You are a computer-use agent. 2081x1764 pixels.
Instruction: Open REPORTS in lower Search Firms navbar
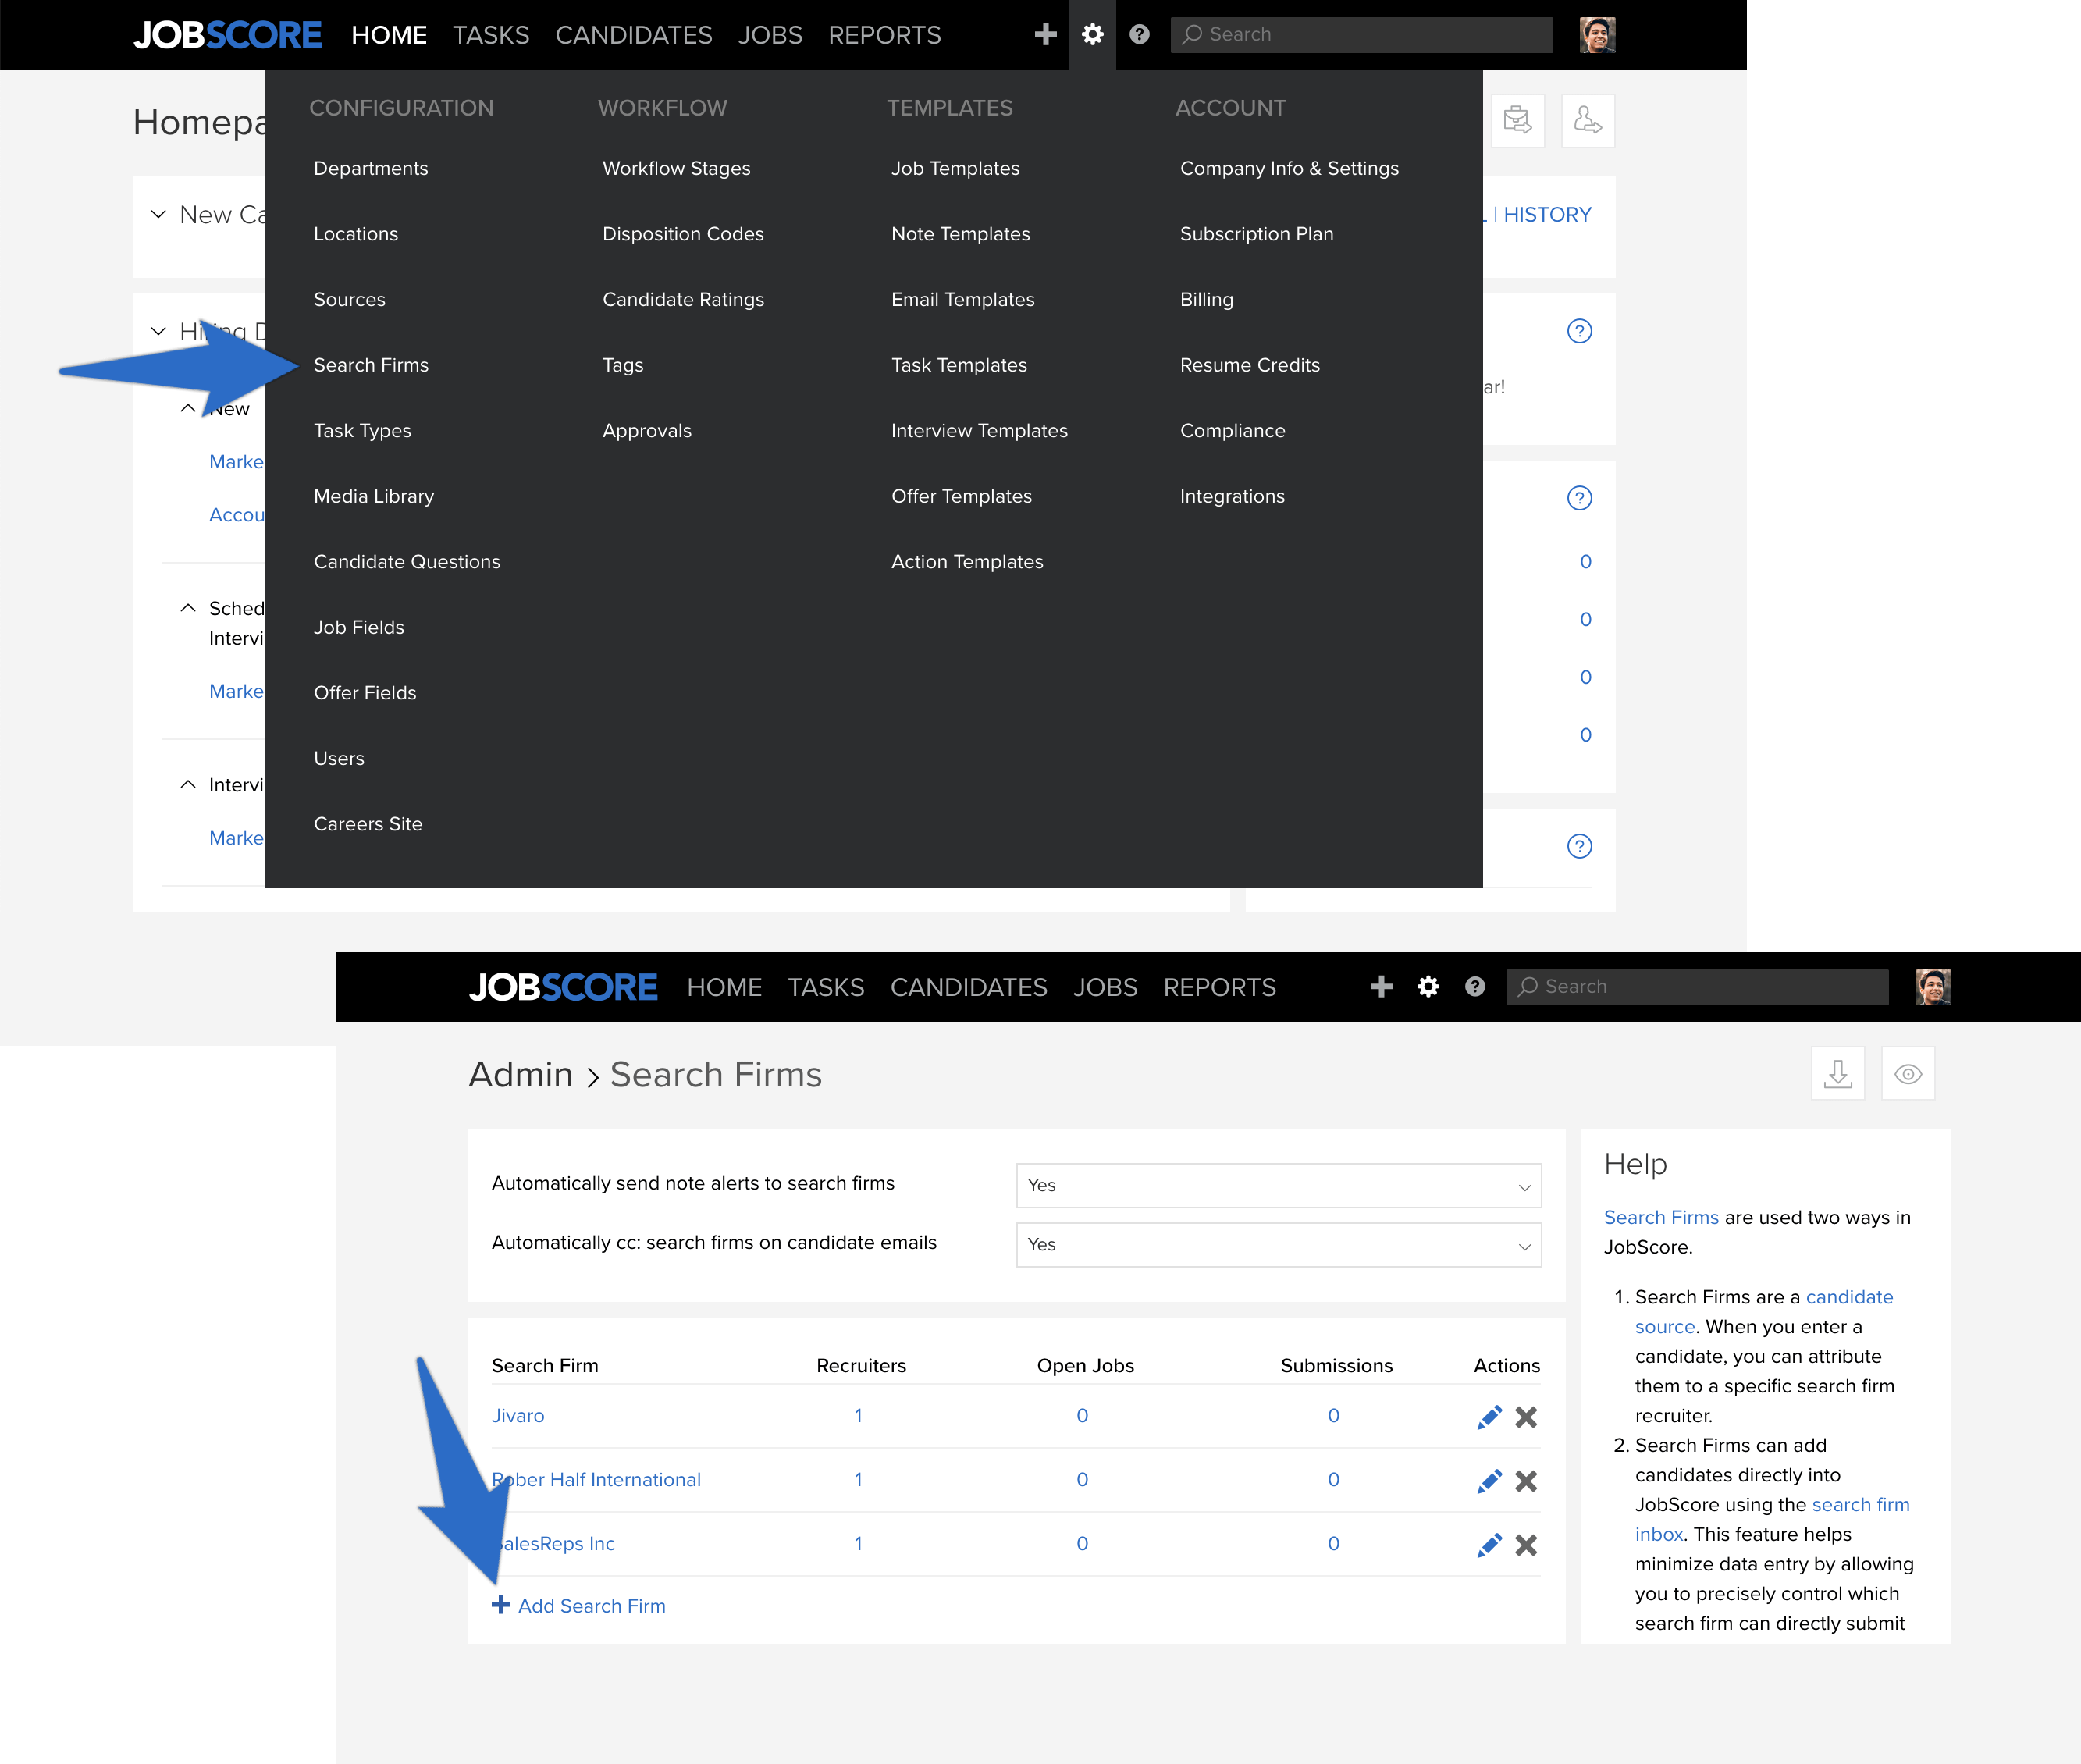(x=1219, y=987)
